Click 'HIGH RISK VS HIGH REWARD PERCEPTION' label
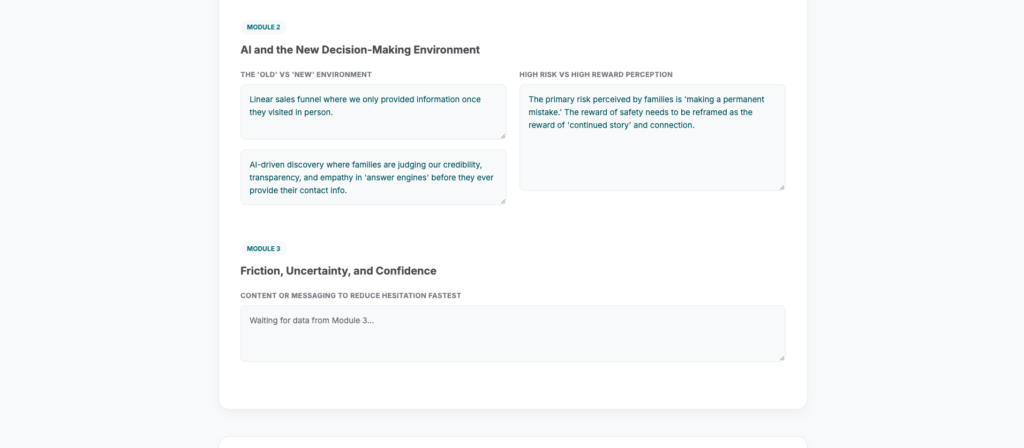 (596, 74)
